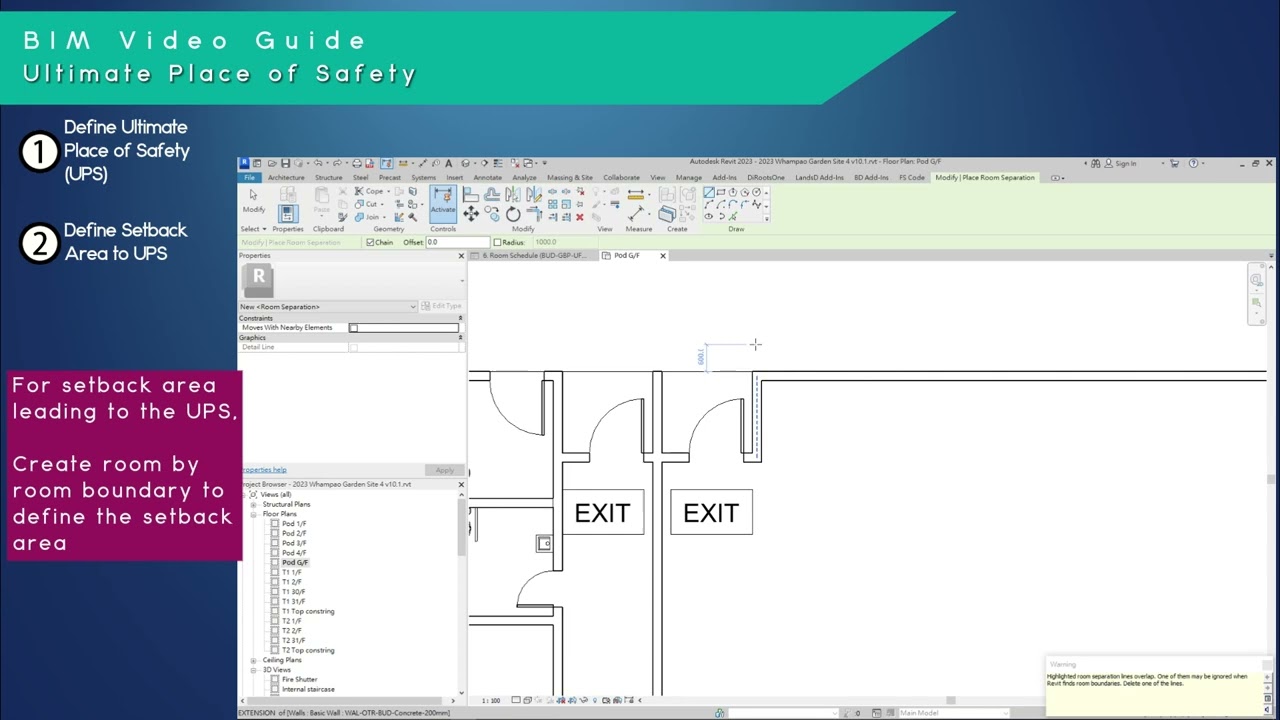Click the shopping cart icon in title bar
The height and width of the screenshot is (720, 1280).
pos(1174,163)
